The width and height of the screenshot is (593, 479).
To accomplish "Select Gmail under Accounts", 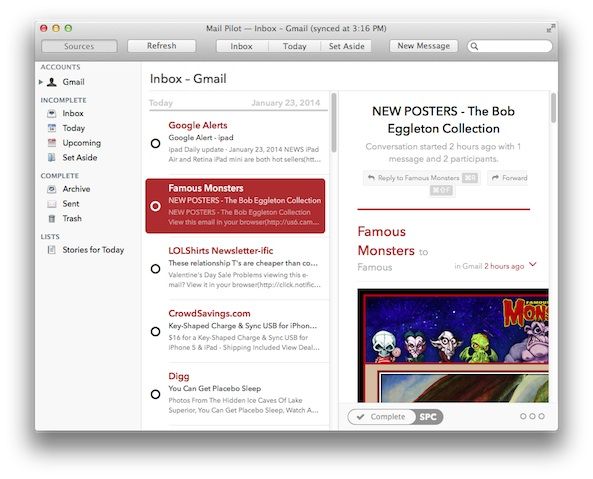I will point(73,82).
